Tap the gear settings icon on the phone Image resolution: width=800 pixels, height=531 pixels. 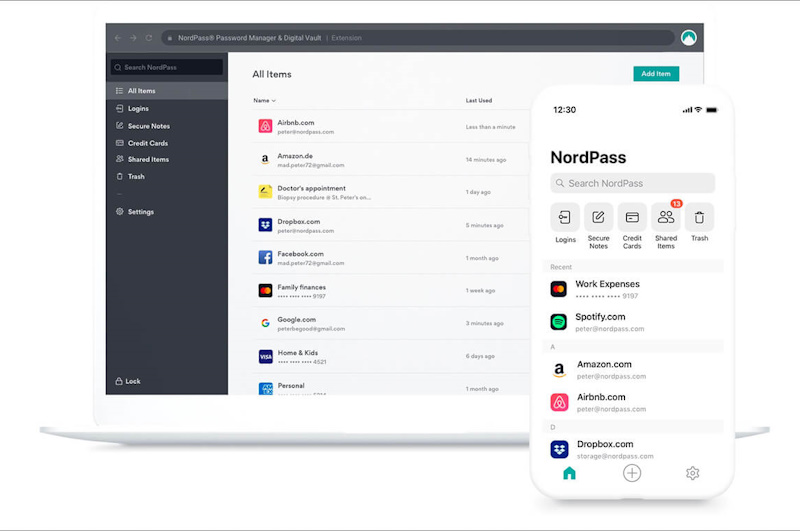click(x=692, y=473)
